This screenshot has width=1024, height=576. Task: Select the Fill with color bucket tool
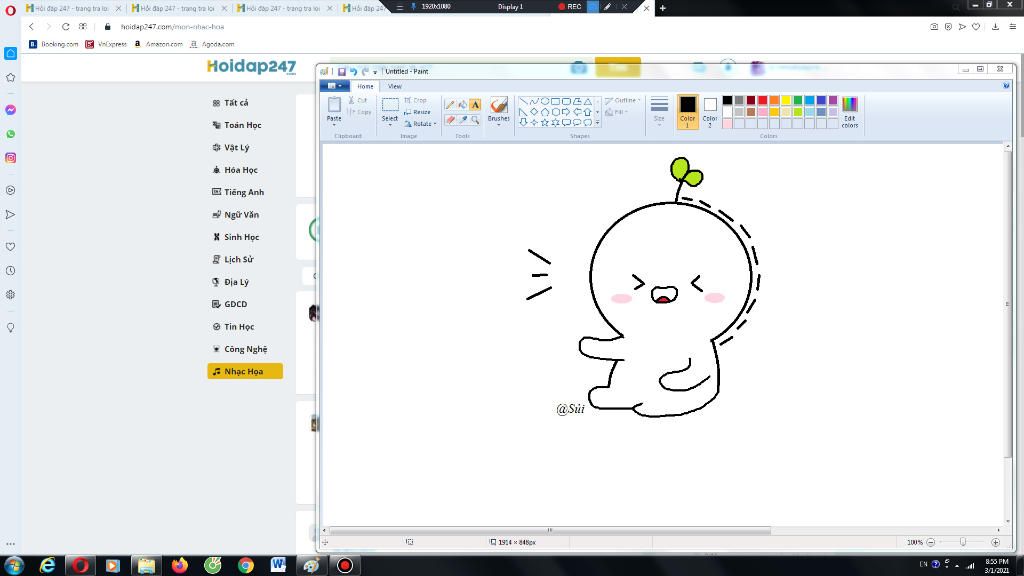point(462,104)
